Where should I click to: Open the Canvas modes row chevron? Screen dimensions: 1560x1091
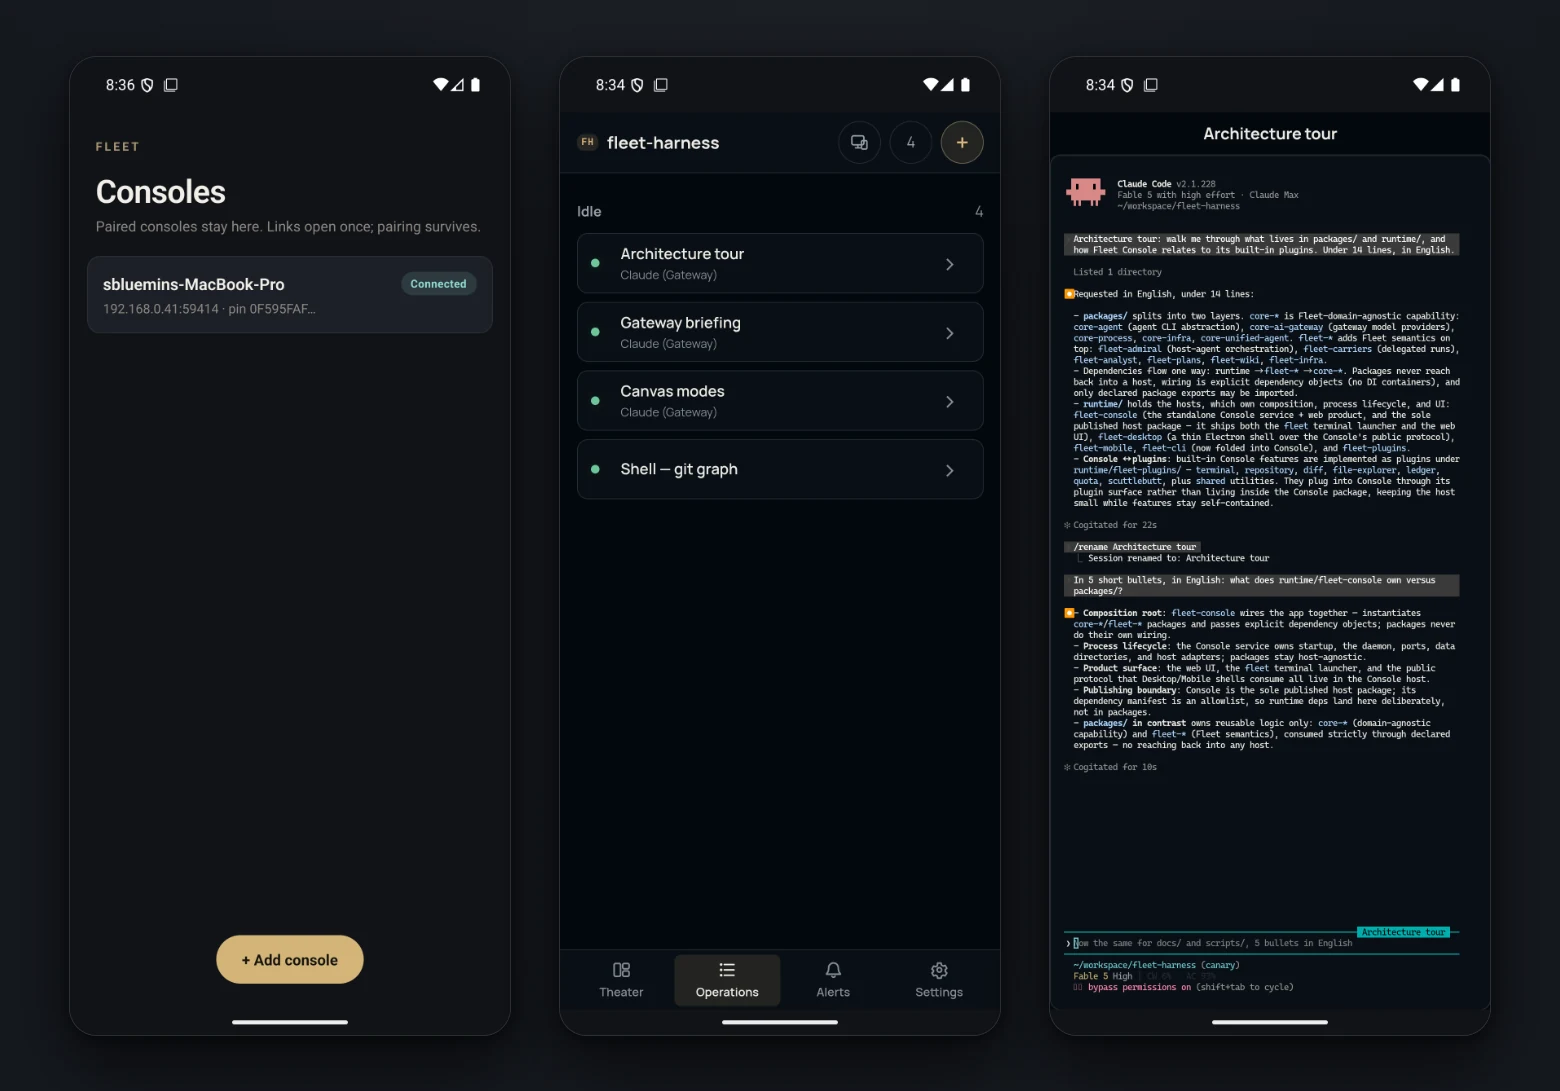pos(950,402)
